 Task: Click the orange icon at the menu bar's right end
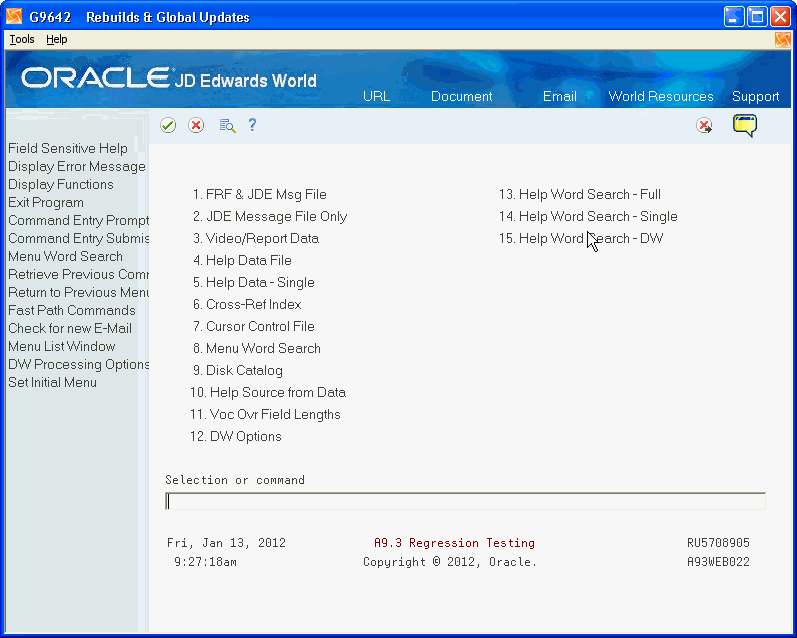click(782, 40)
